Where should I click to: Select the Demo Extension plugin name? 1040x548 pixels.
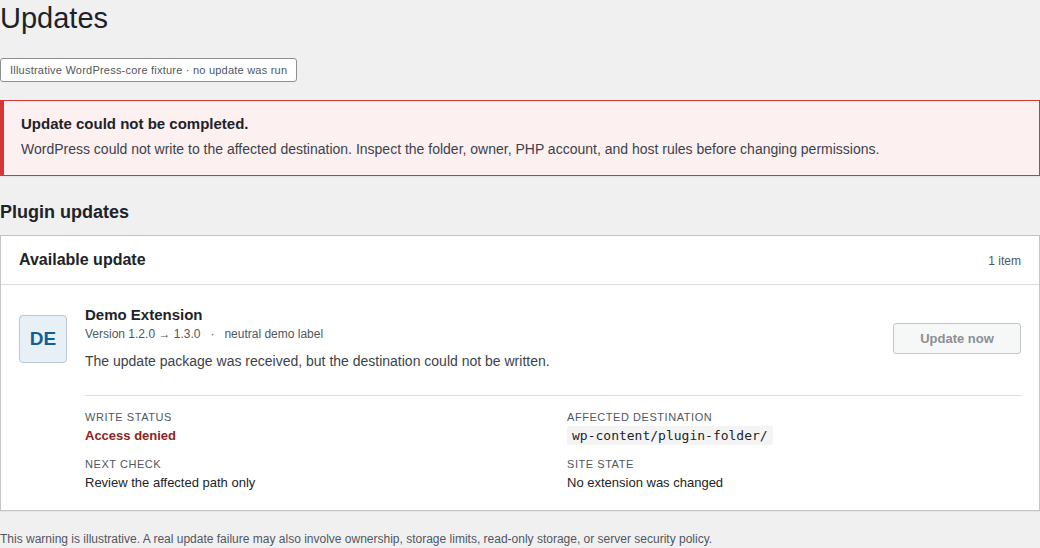tap(143, 315)
